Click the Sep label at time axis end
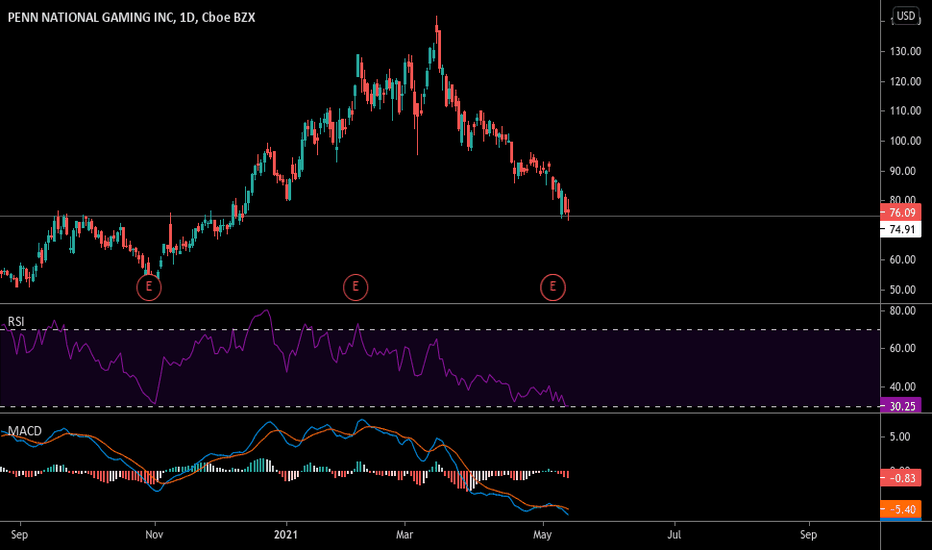 [808, 535]
